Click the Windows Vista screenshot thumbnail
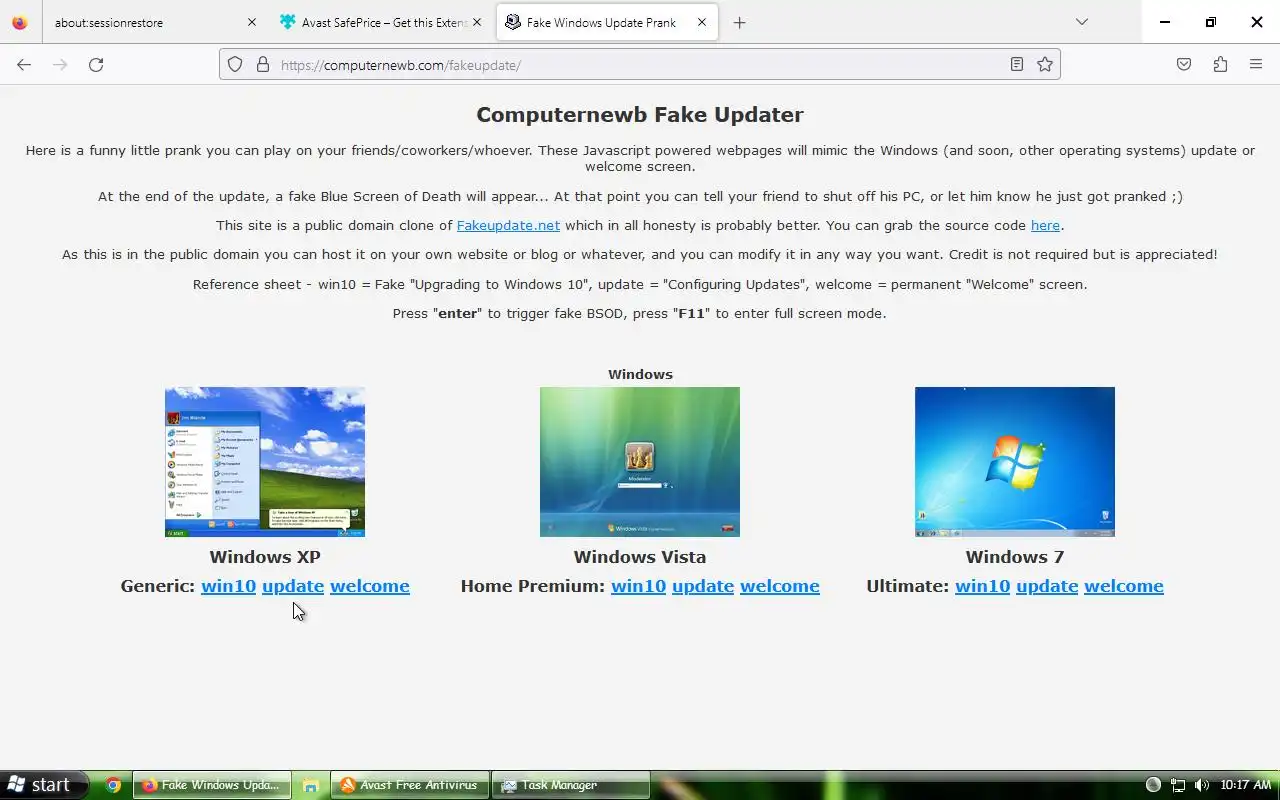 640,462
